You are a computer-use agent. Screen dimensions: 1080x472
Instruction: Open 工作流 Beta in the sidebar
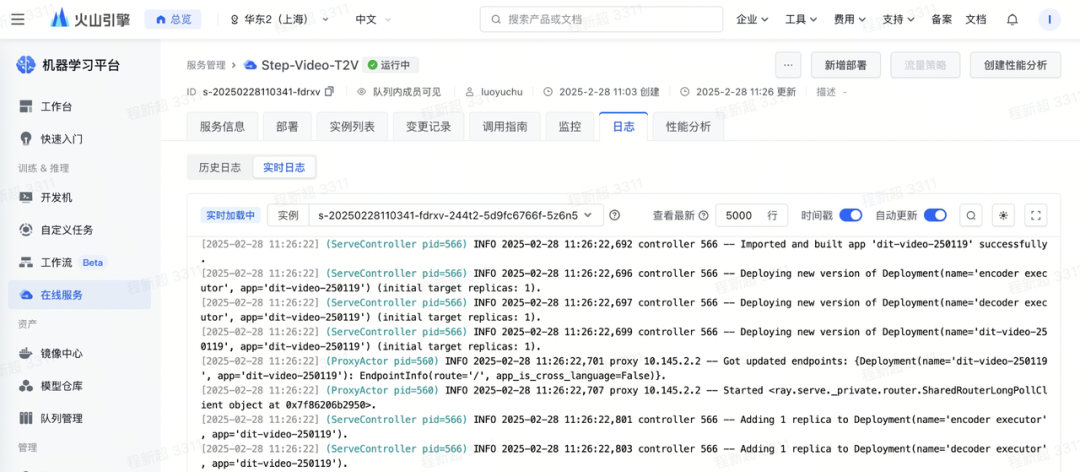pos(79,263)
